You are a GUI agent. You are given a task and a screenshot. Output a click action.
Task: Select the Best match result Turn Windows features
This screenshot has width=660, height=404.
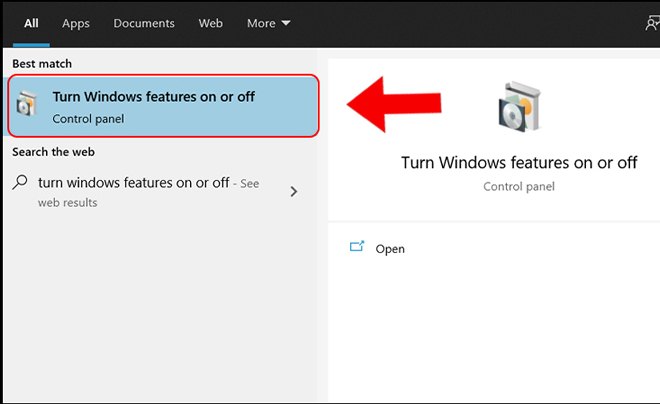[x=163, y=106]
